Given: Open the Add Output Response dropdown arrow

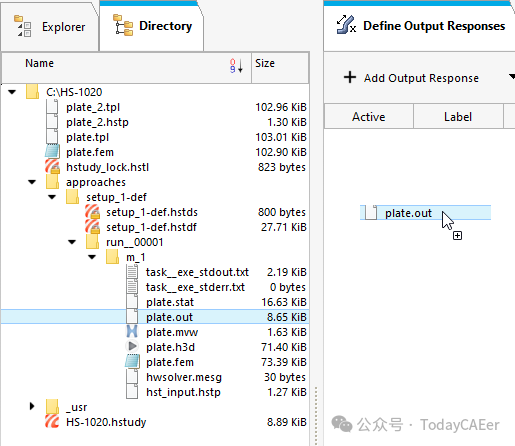Looking at the screenshot, I should tap(512, 77).
